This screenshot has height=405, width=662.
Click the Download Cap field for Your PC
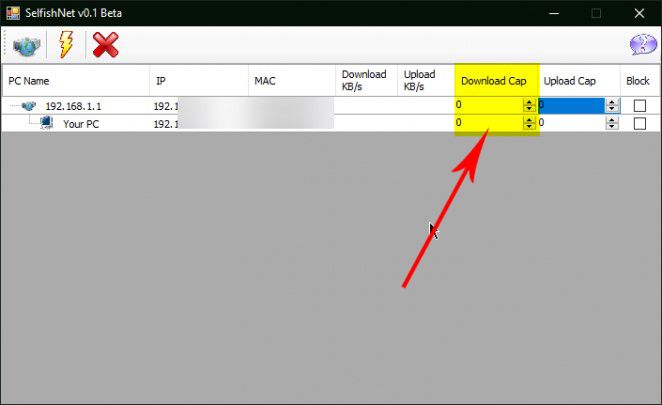(489, 123)
